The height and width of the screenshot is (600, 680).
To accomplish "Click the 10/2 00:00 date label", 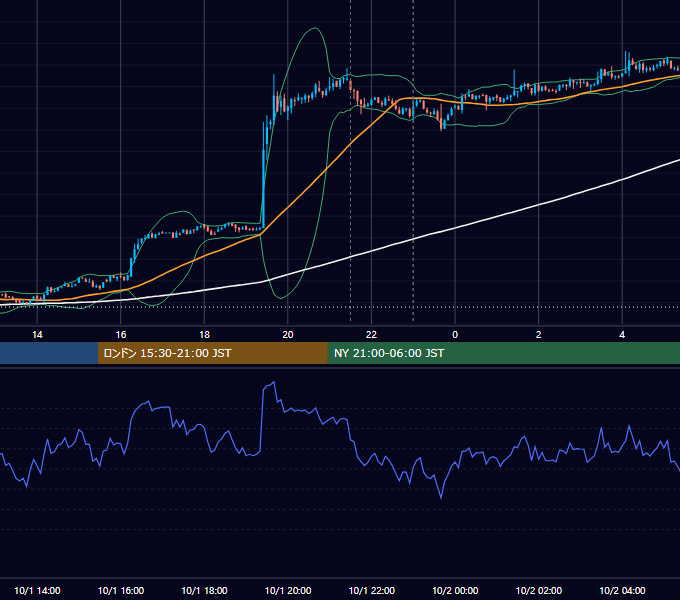I will coord(455,590).
